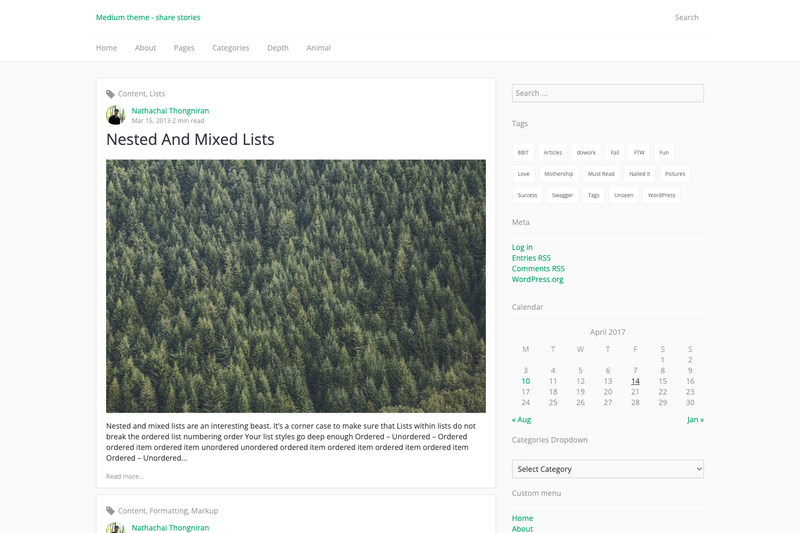Screen dimensions: 800x533
Task: Open the Lists category link
Action: tap(157, 94)
